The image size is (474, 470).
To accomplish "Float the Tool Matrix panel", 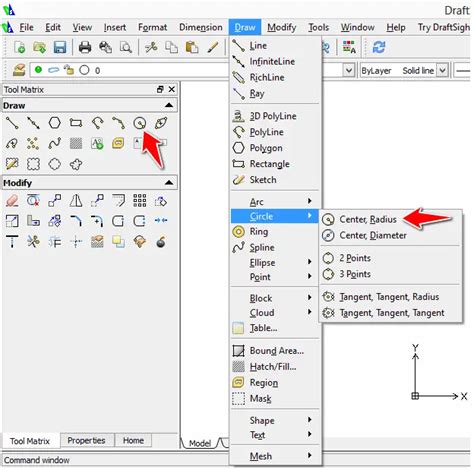I will pyautogui.click(x=160, y=89).
